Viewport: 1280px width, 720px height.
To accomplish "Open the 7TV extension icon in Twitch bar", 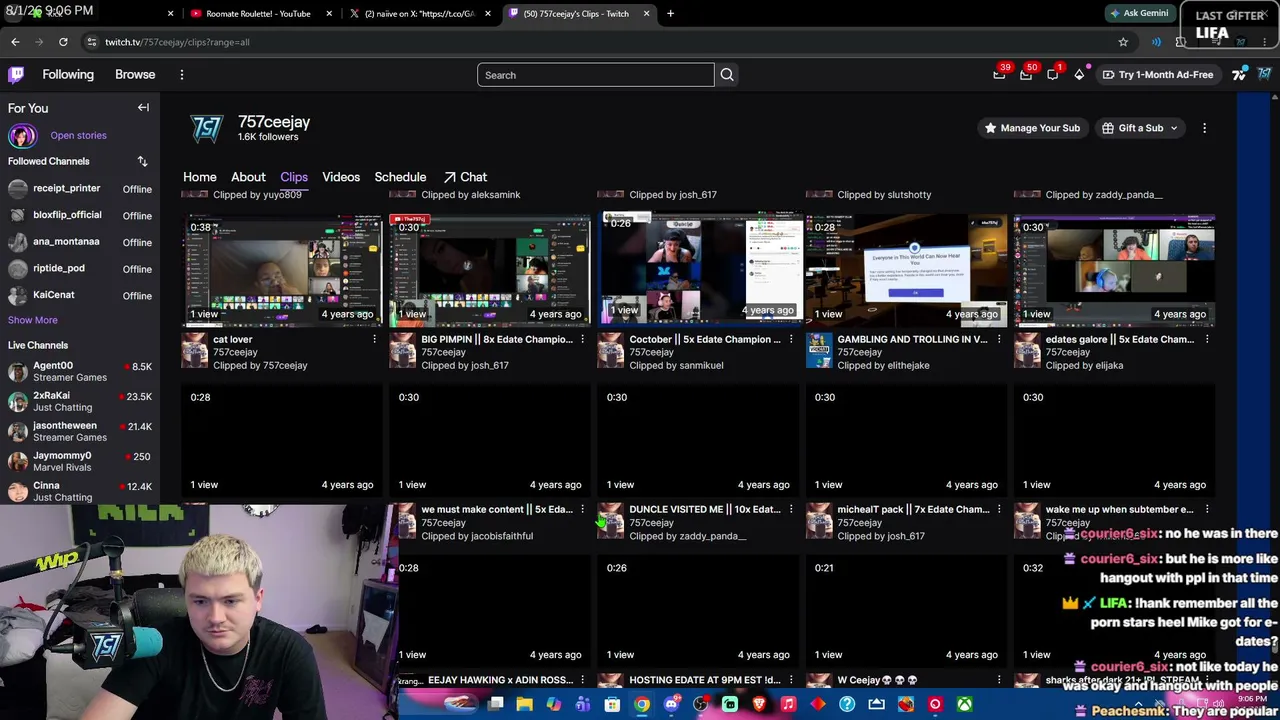I will point(1239,74).
